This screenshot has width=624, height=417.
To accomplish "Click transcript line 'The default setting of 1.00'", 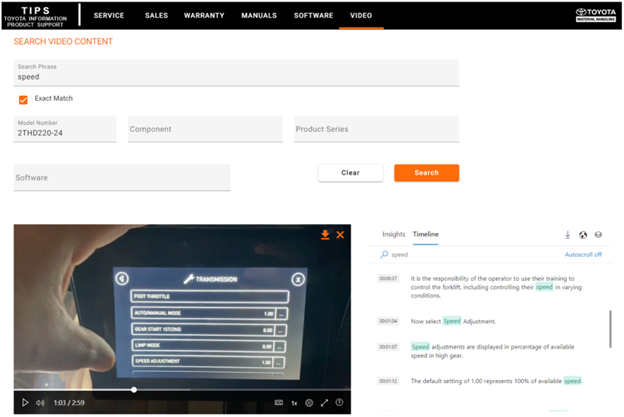I will click(x=497, y=381).
